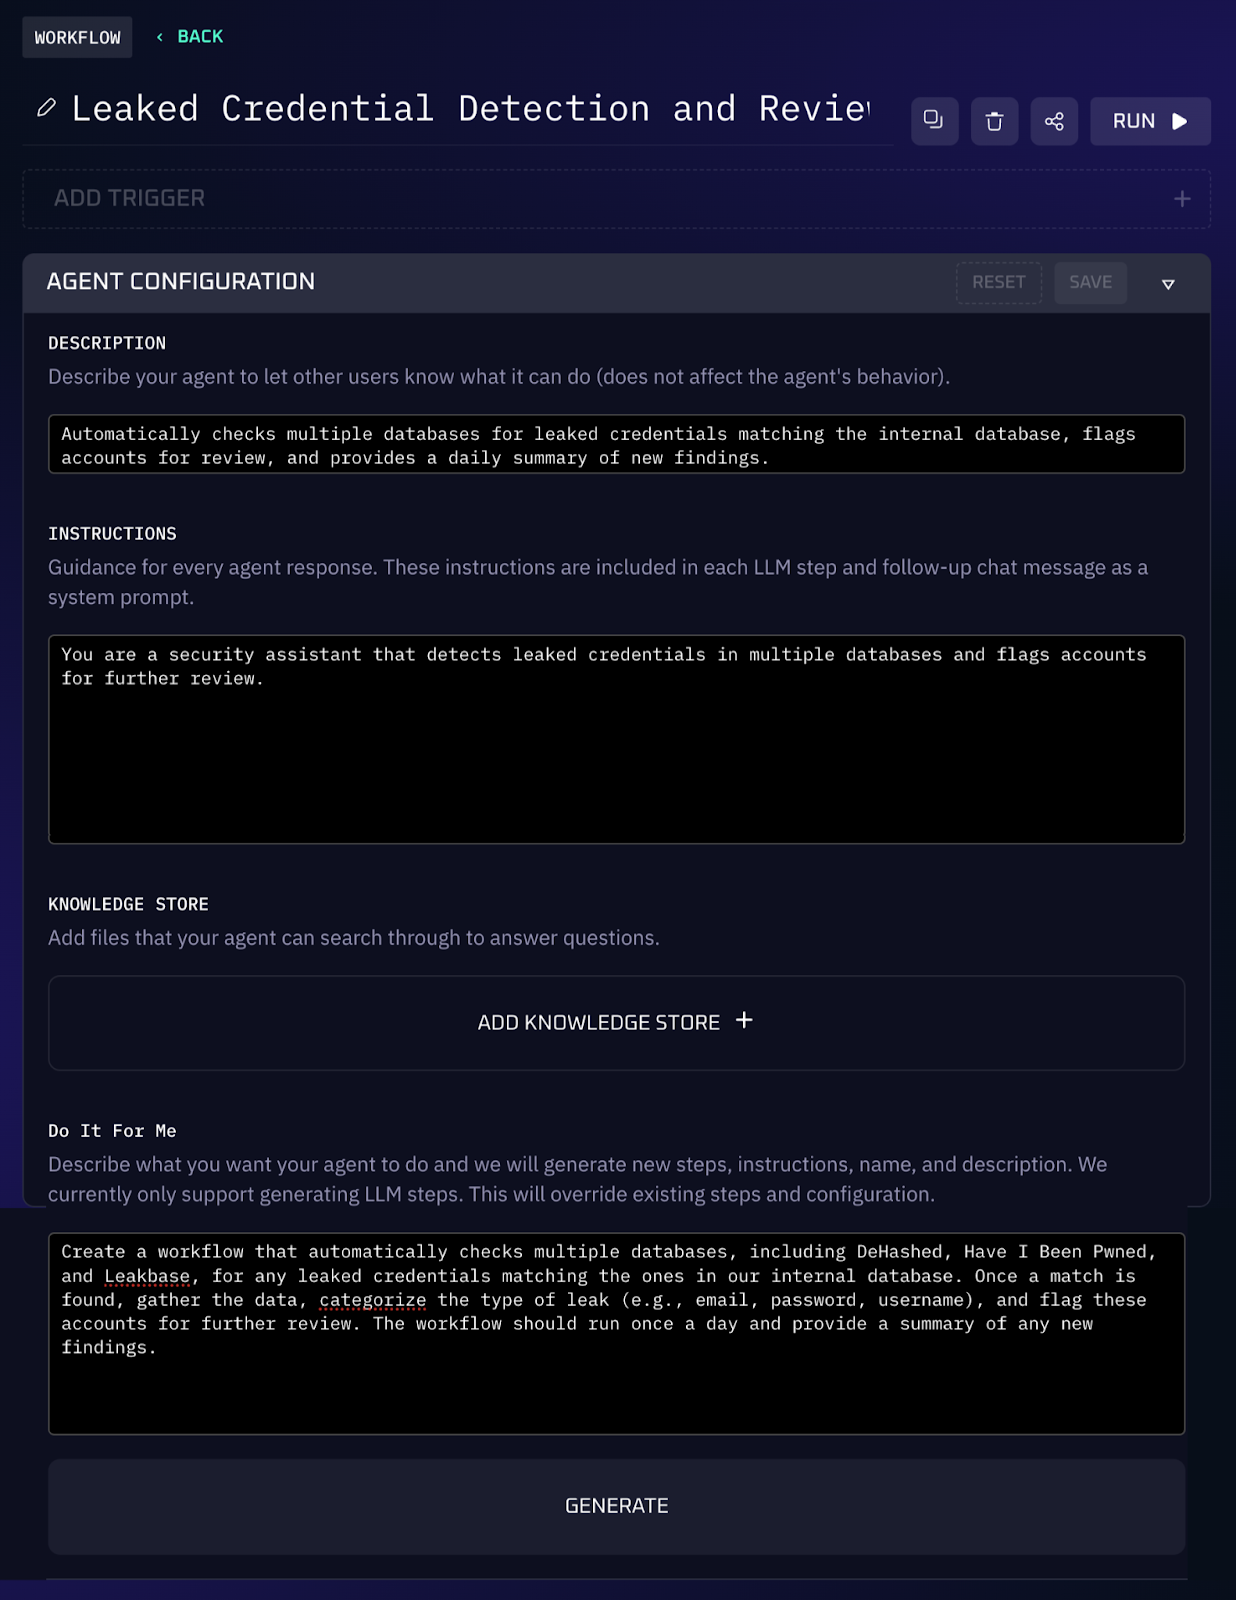Click the DESCRIPTION section label
This screenshot has height=1600, width=1236.
click(x=107, y=343)
